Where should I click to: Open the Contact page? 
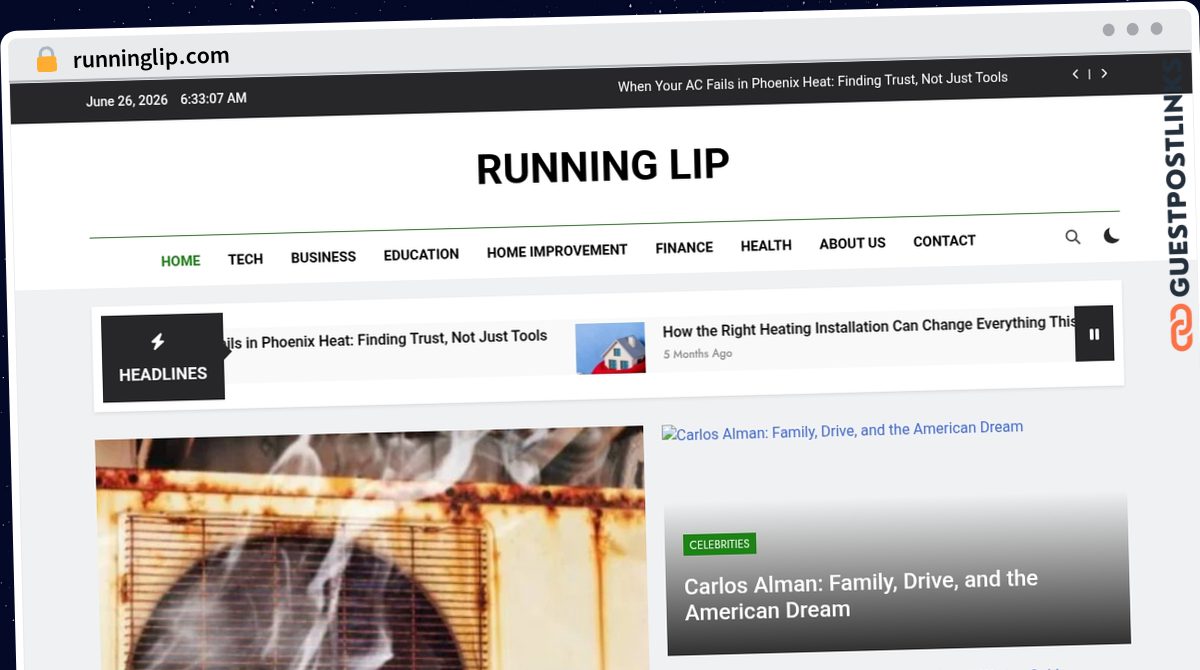[944, 241]
